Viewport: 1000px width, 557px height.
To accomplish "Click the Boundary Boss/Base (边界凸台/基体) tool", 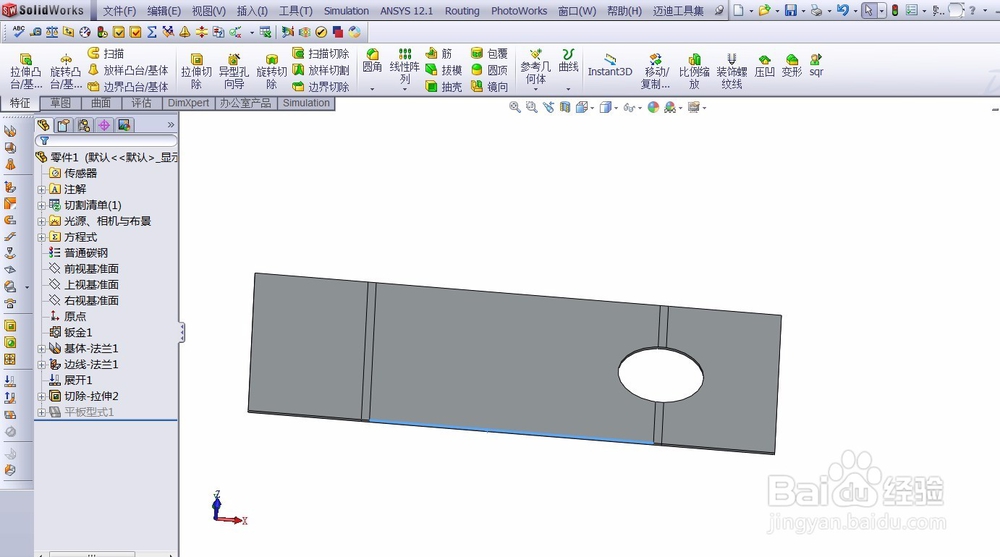I will tap(128, 86).
